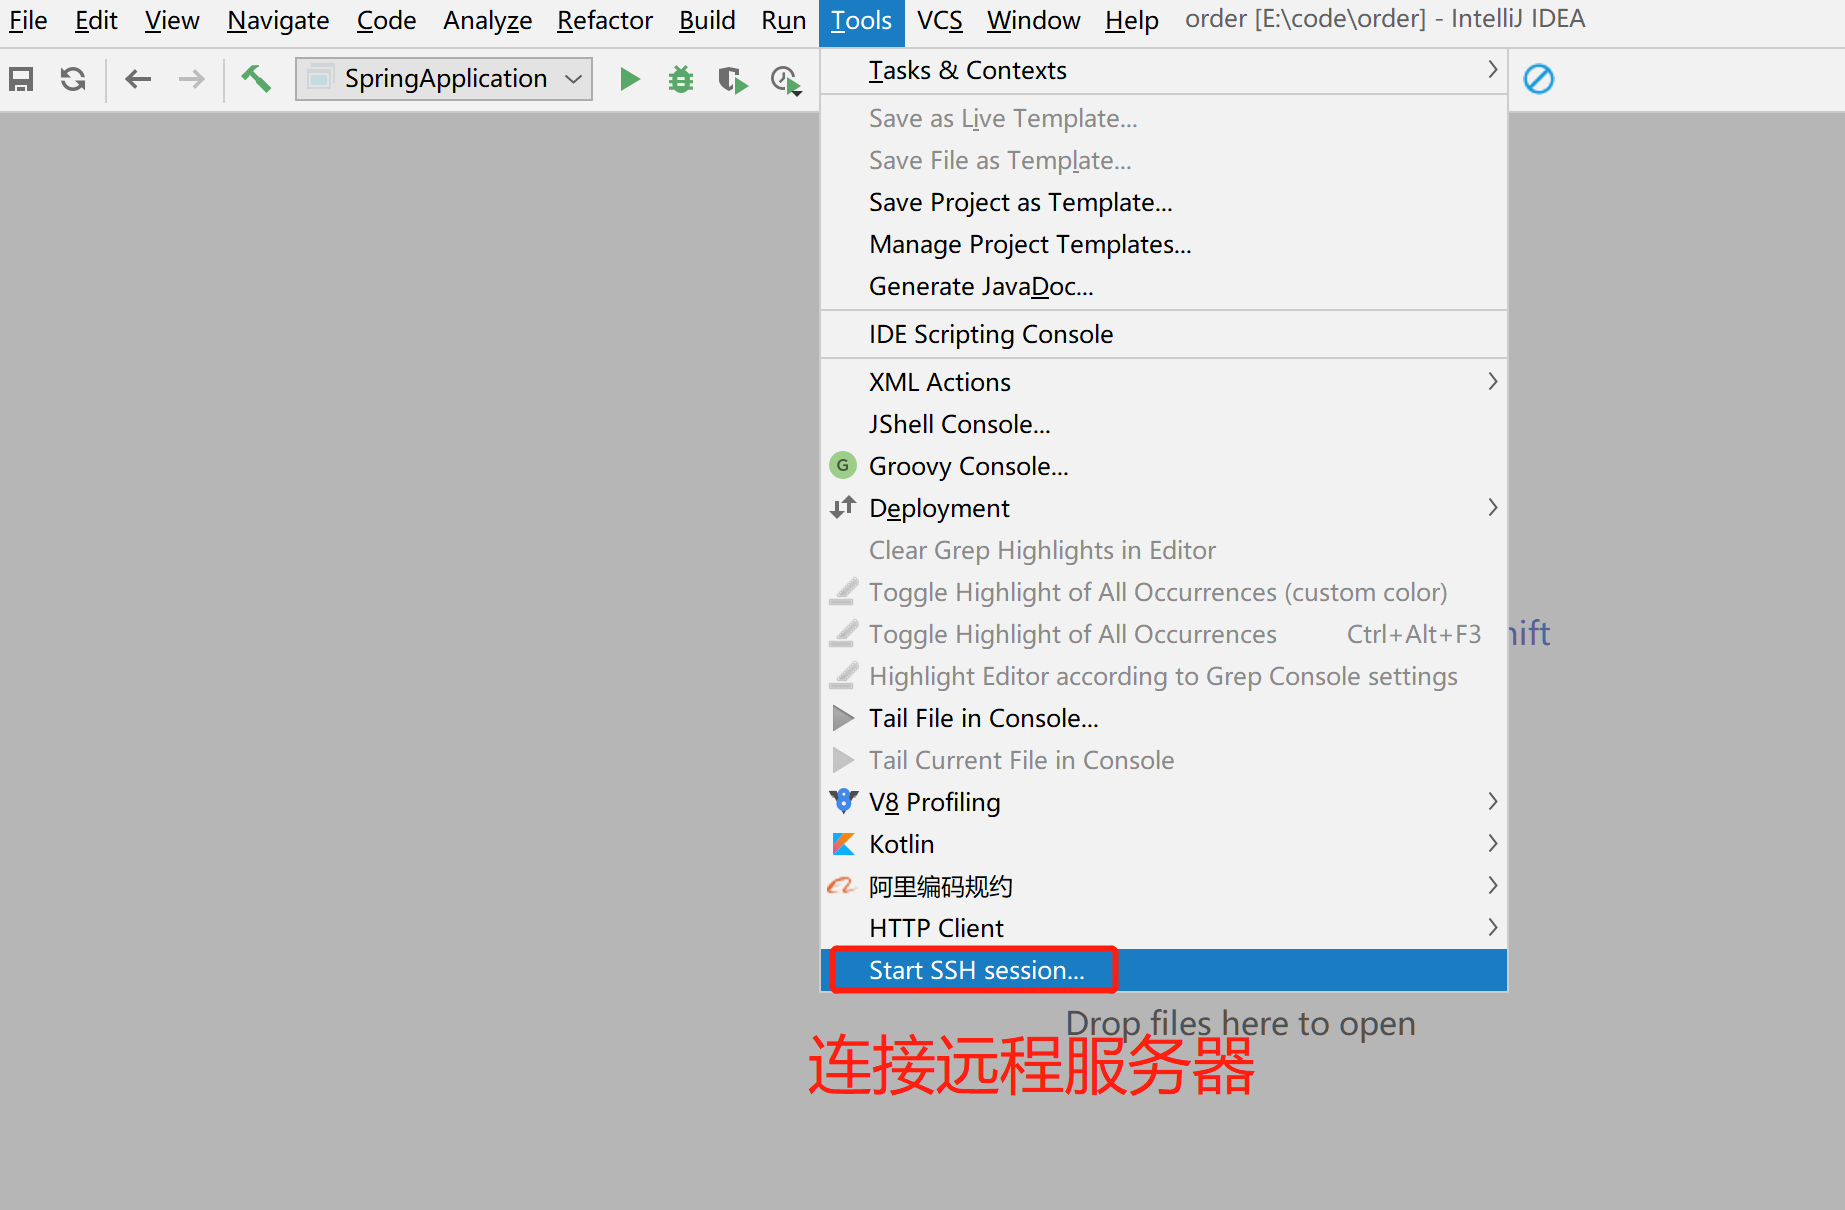Toggle Highlight of All Occurrences
The height and width of the screenshot is (1210, 1845).
pos(1072,633)
